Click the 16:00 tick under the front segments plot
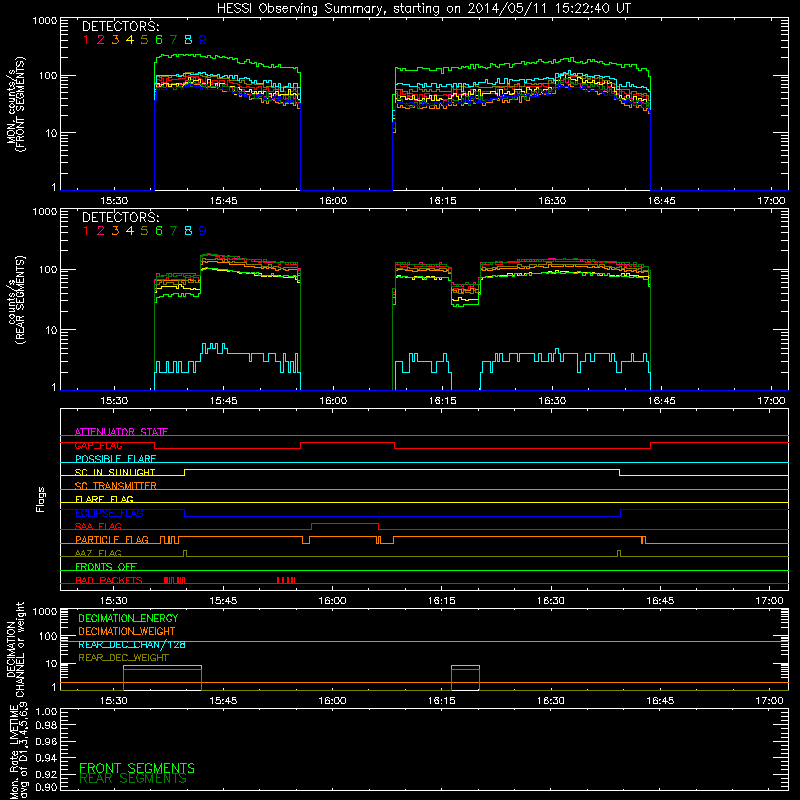This screenshot has width=800, height=800. click(333, 201)
